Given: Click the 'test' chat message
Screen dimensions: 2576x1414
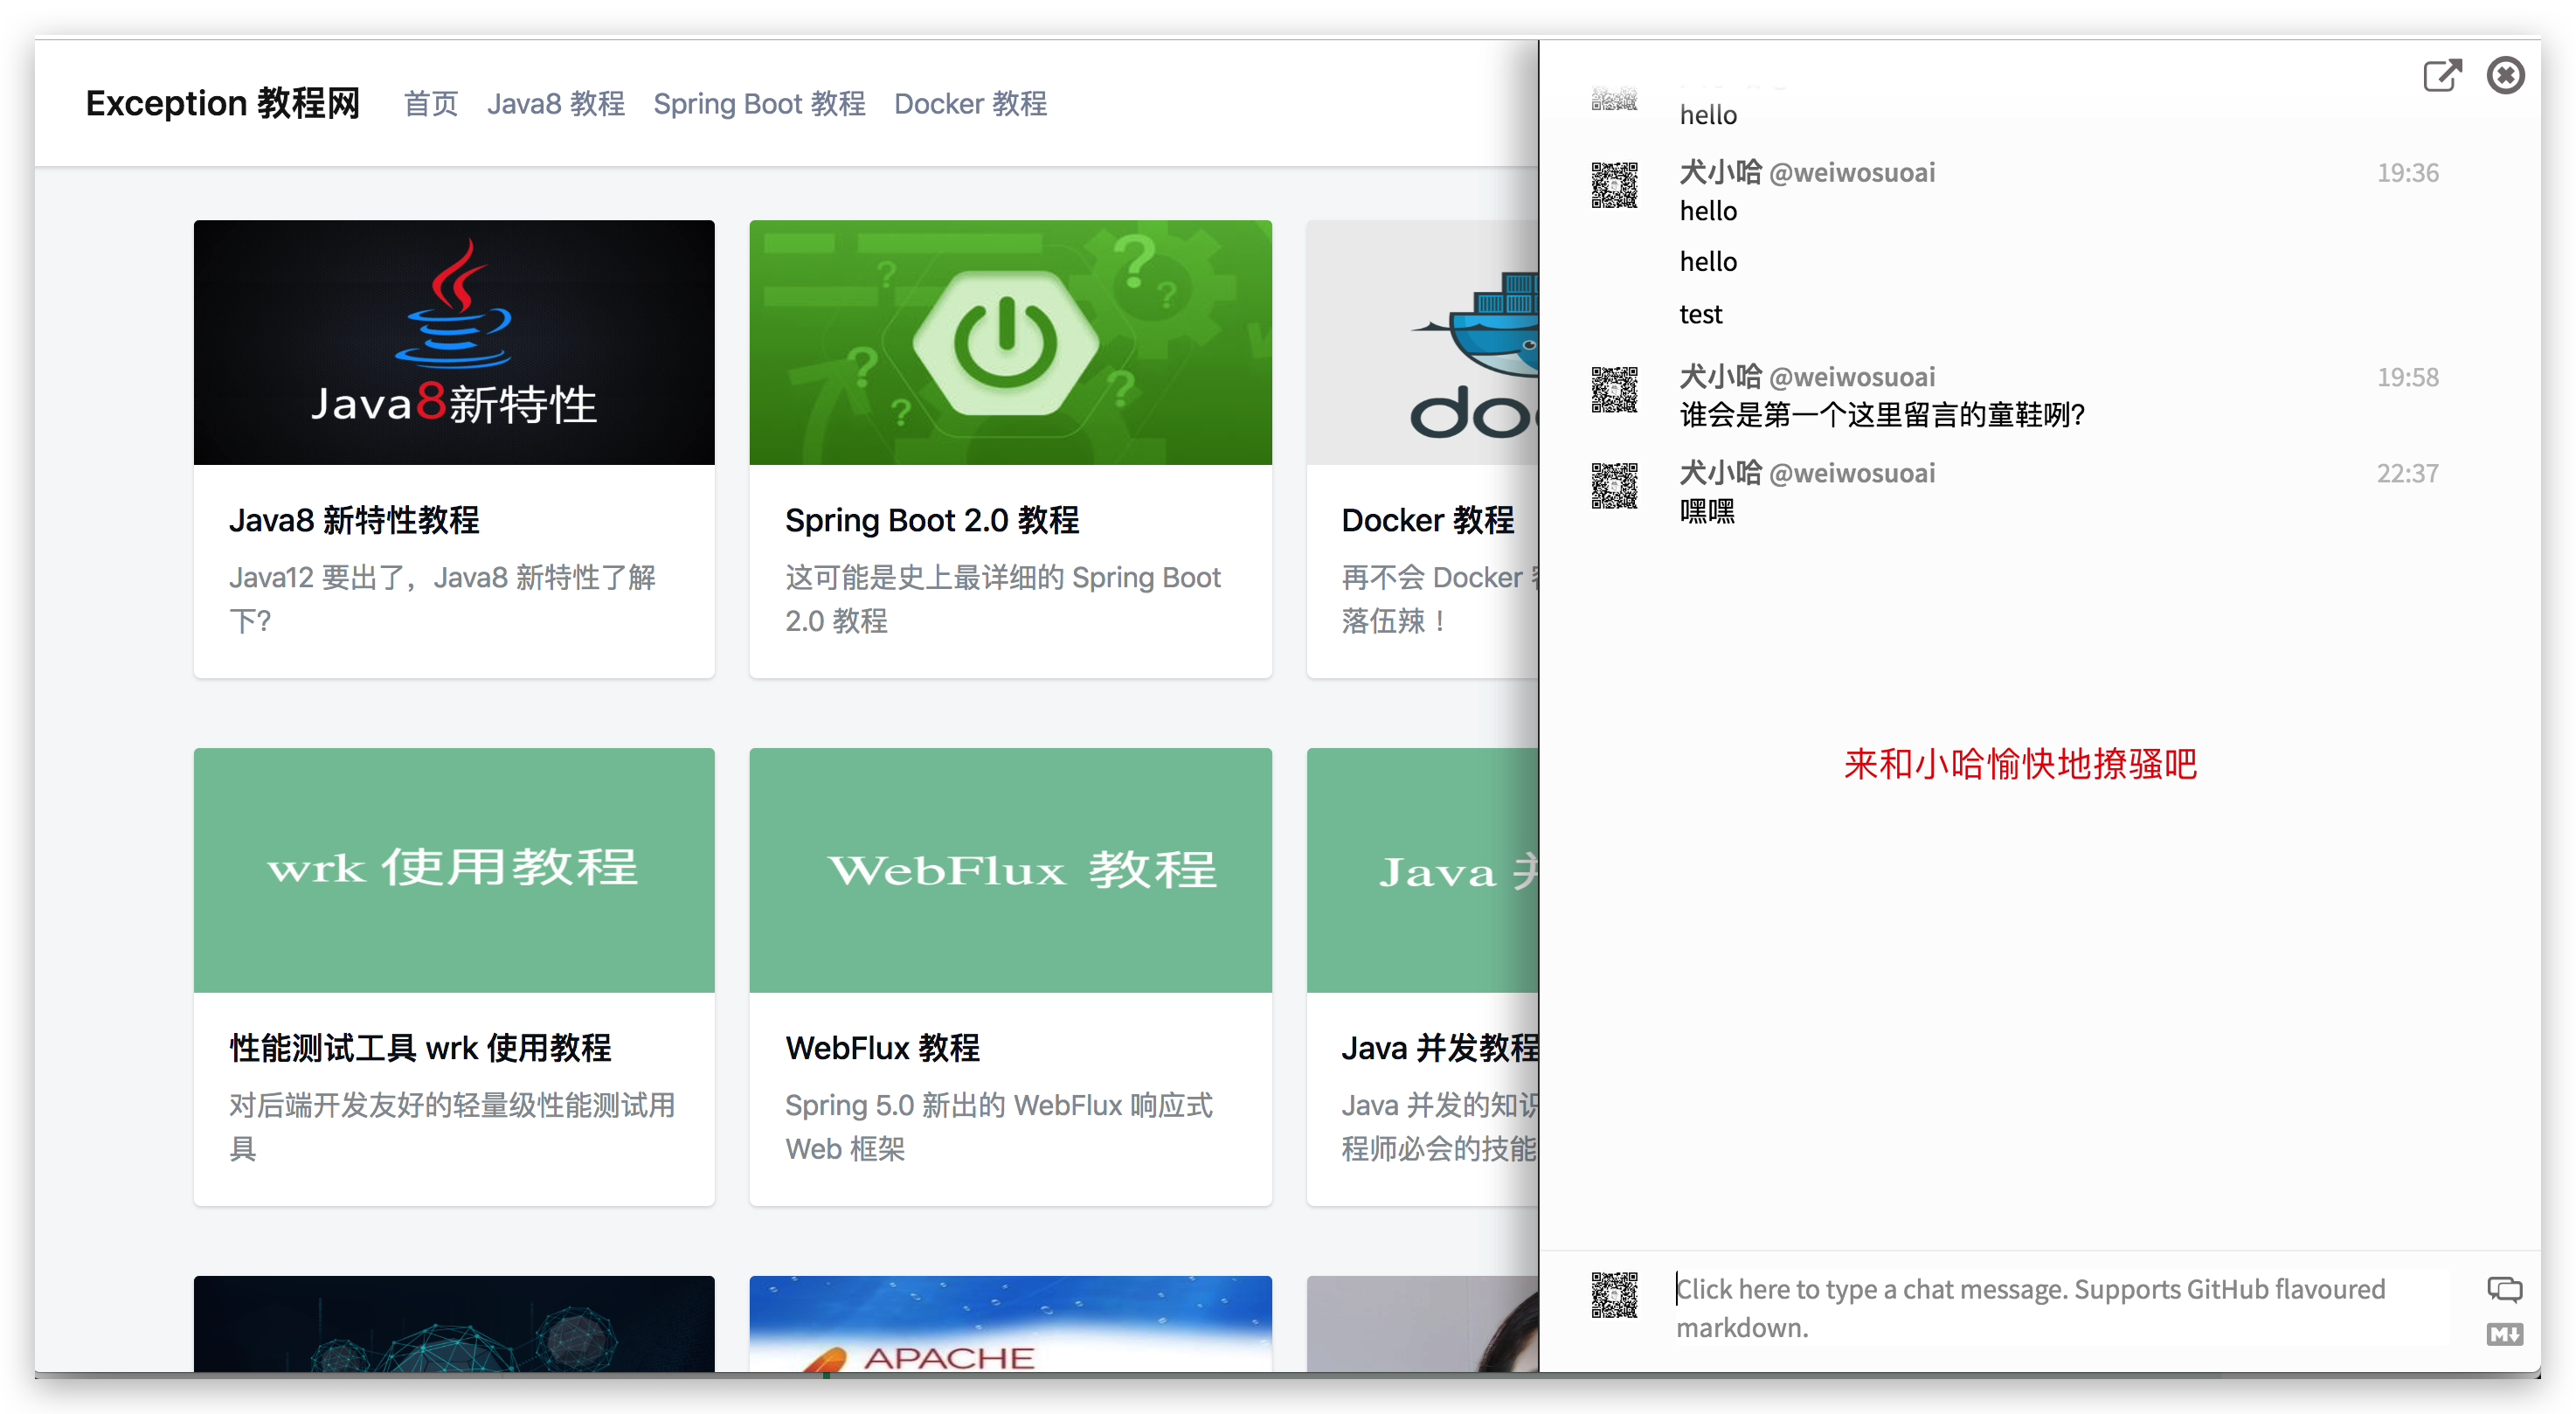Looking at the screenshot, I should click(x=1700, y=314).
